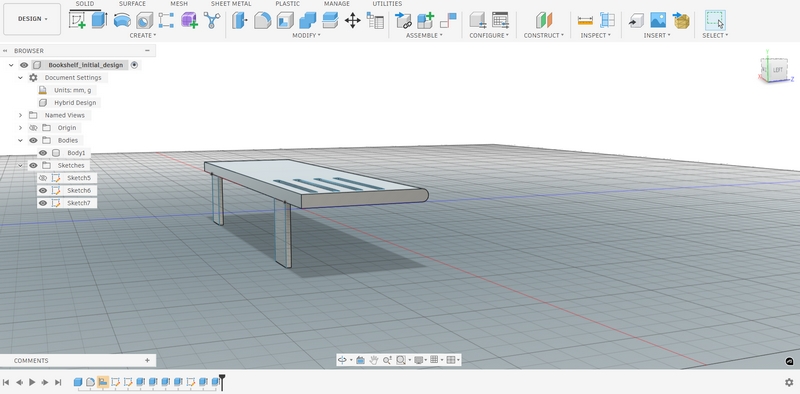The width and height of the screenshot is (800, 394).
Task: Click the Insert Canvas image icon
Action: tap(658, 20)
